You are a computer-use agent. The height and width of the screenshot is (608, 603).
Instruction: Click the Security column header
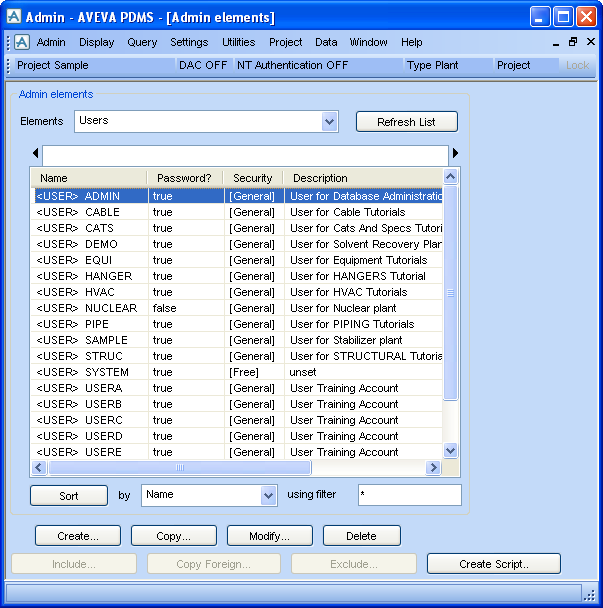click(253, 178)
